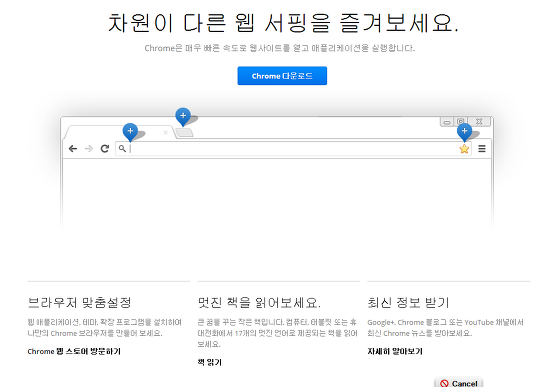Close the mock browser tab with x
This screenshot has width=540, height=387.
tap(166, 132)
